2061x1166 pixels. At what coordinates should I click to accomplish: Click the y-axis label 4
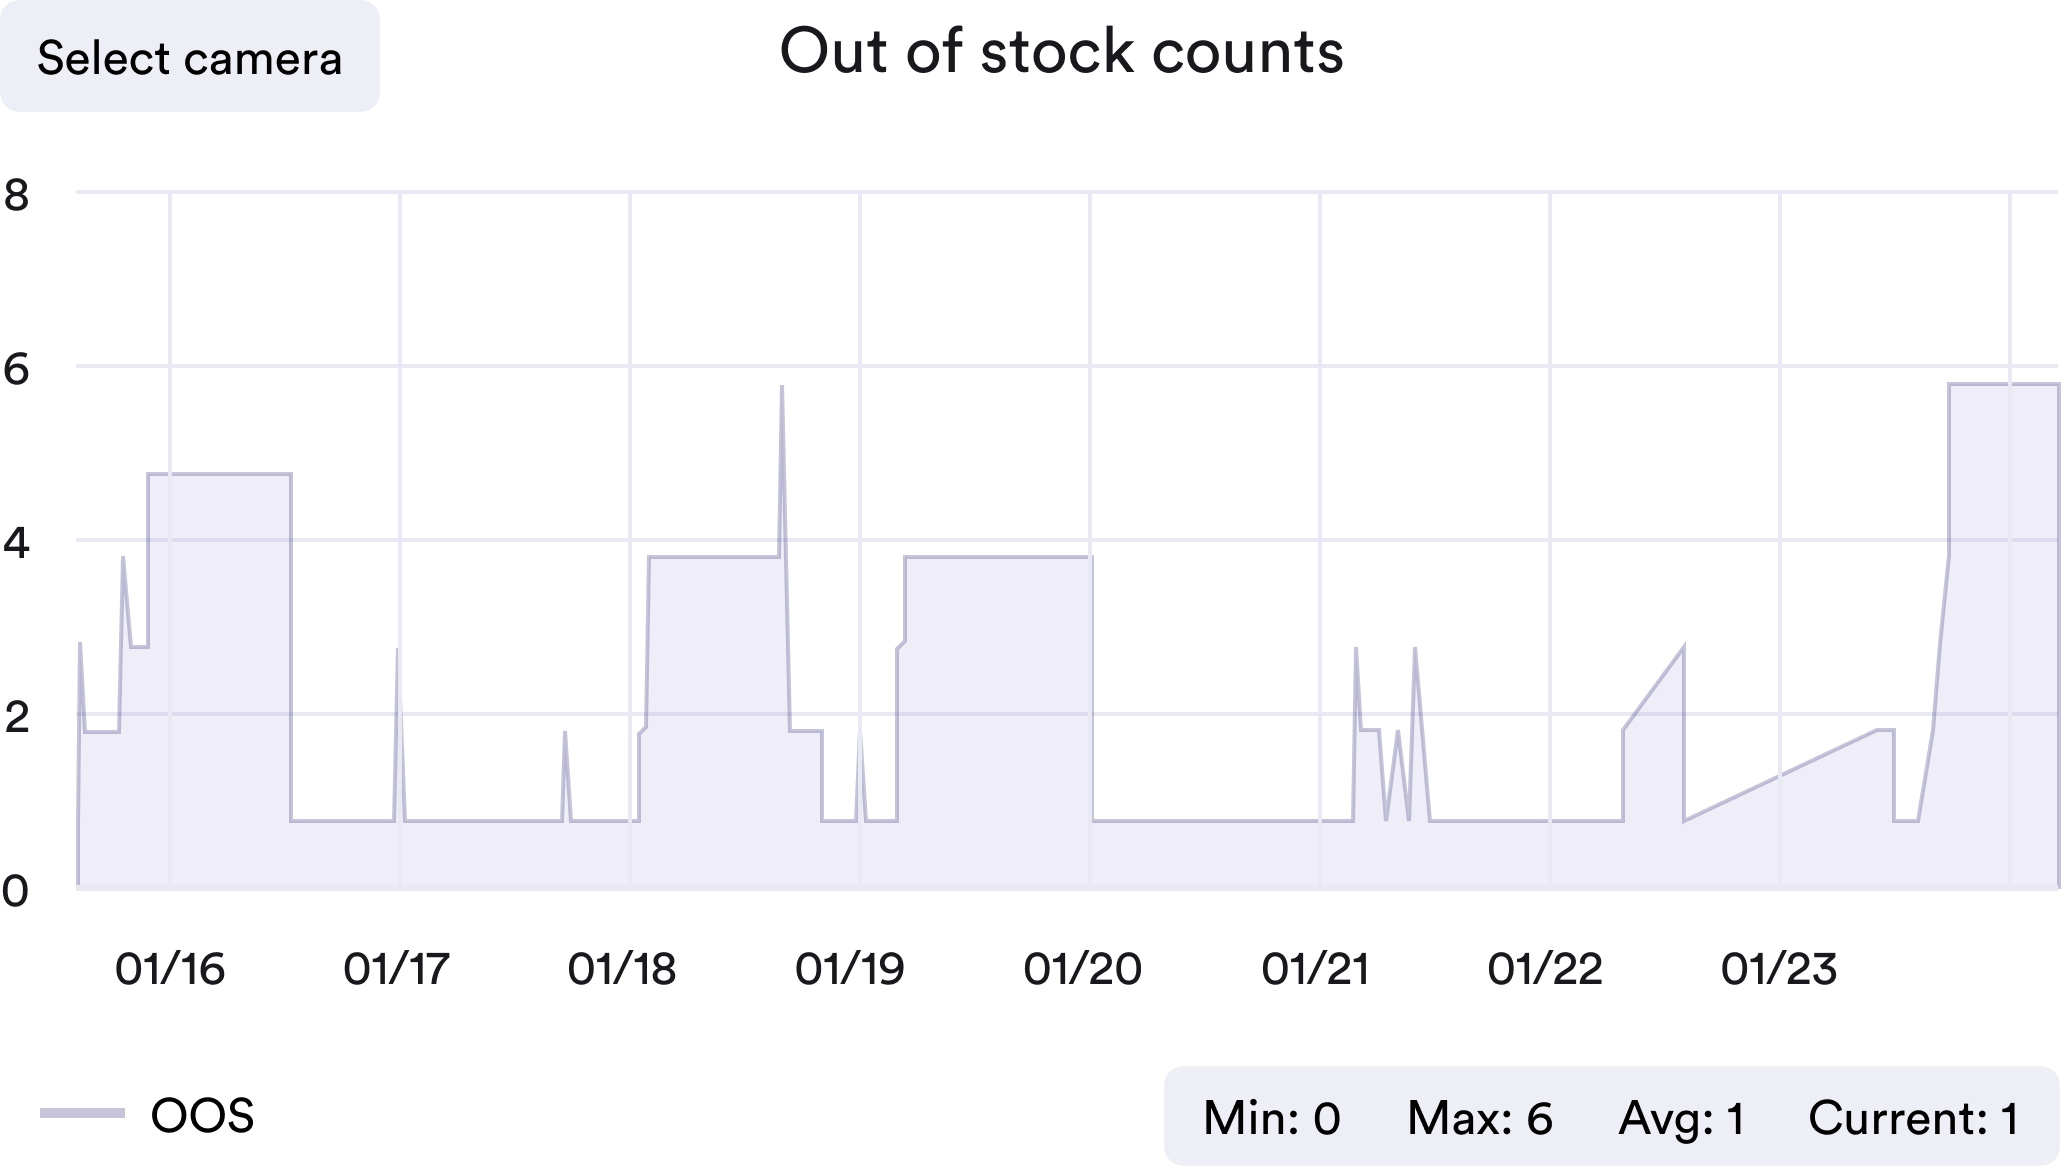(16, 543)
